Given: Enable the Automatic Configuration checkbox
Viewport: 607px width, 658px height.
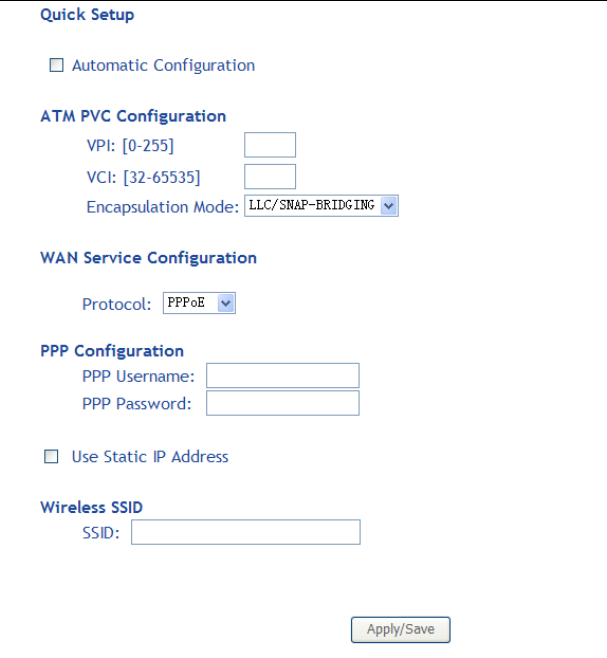Looking at the screenshot, I should [x=57, y=66].
